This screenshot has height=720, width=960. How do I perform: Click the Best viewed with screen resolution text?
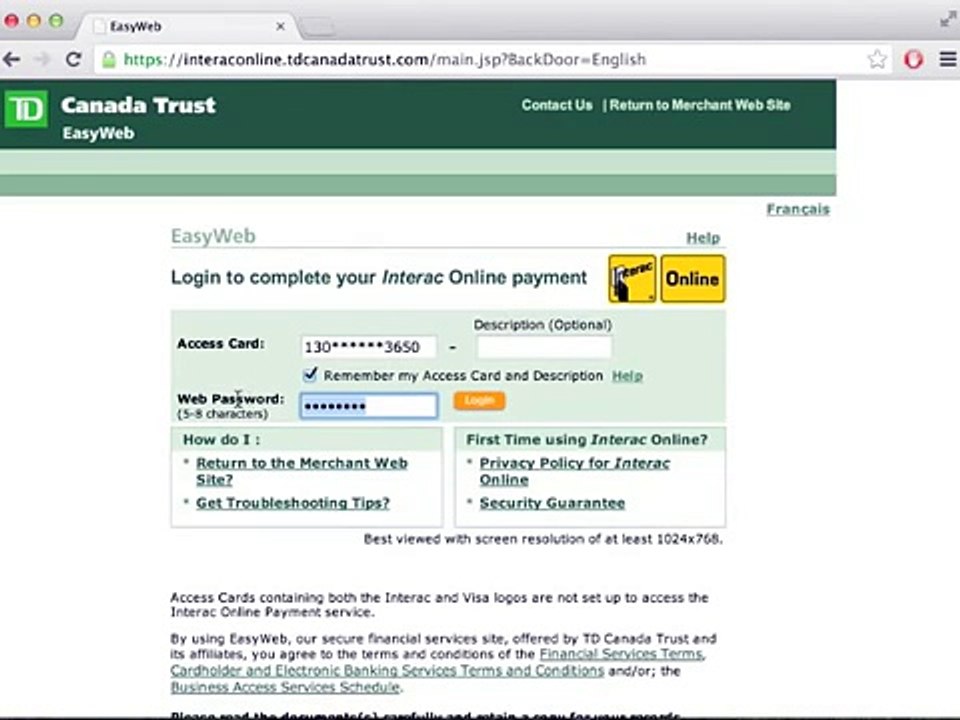[x=543, y=539]
